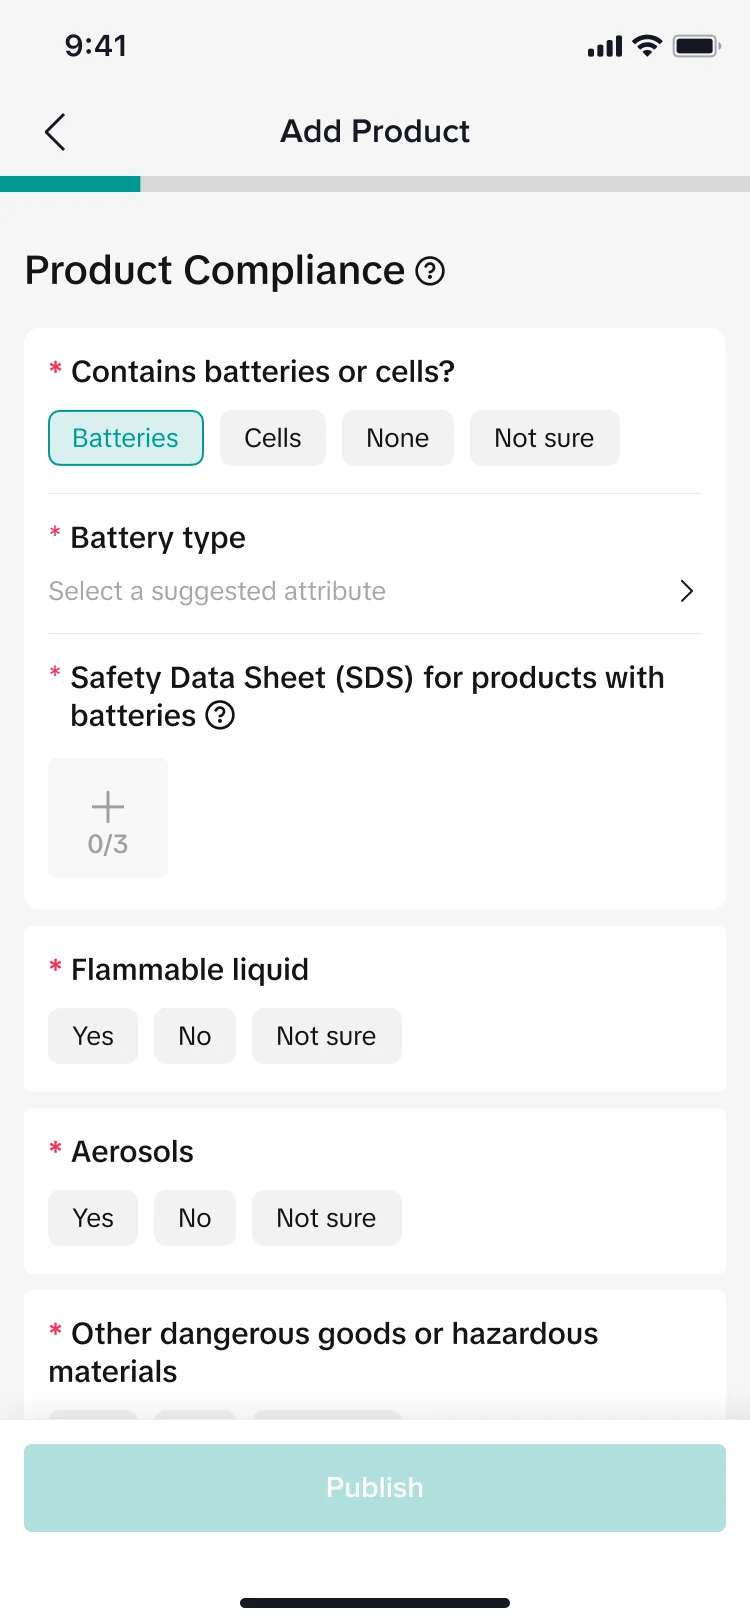Tap the Safety Data Sheet help icon
This screenshot has width=750, height=1624.
click(x=220, y=716)
